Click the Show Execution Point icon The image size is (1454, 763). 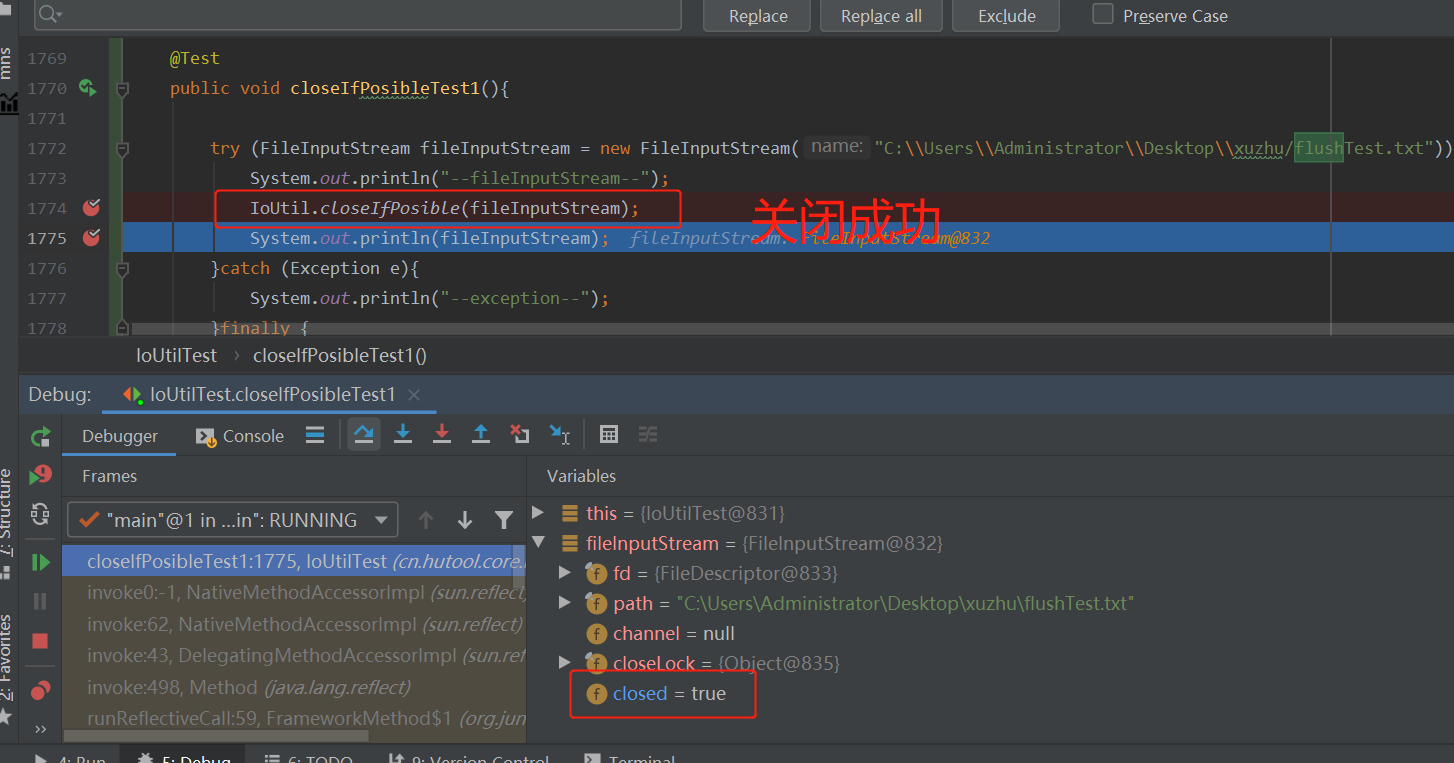tap(314, 434)
